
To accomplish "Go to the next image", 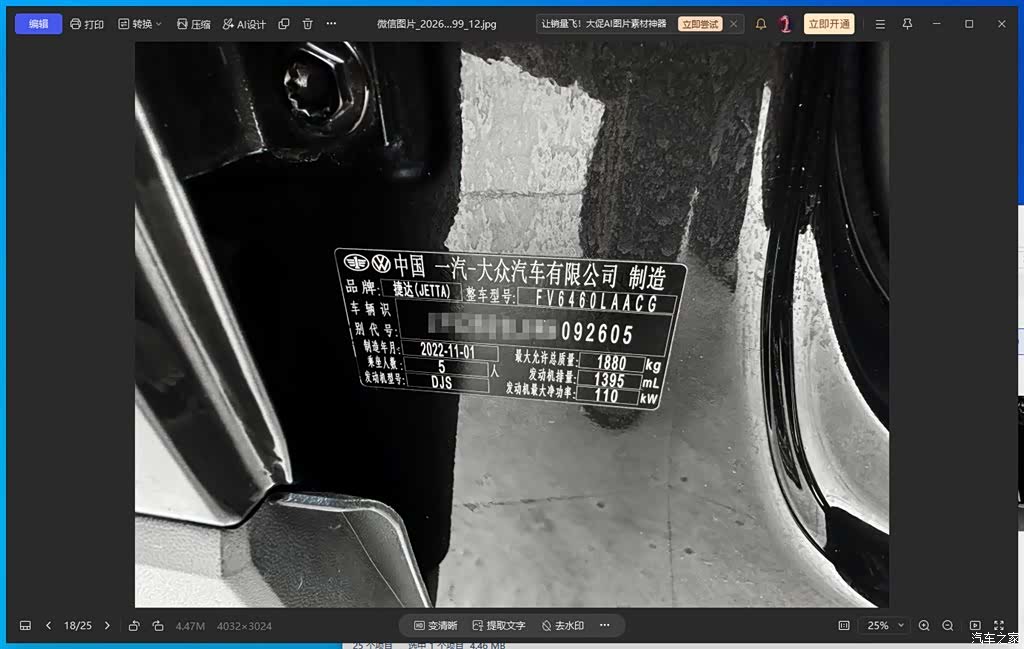I will [x=107, y=625].
